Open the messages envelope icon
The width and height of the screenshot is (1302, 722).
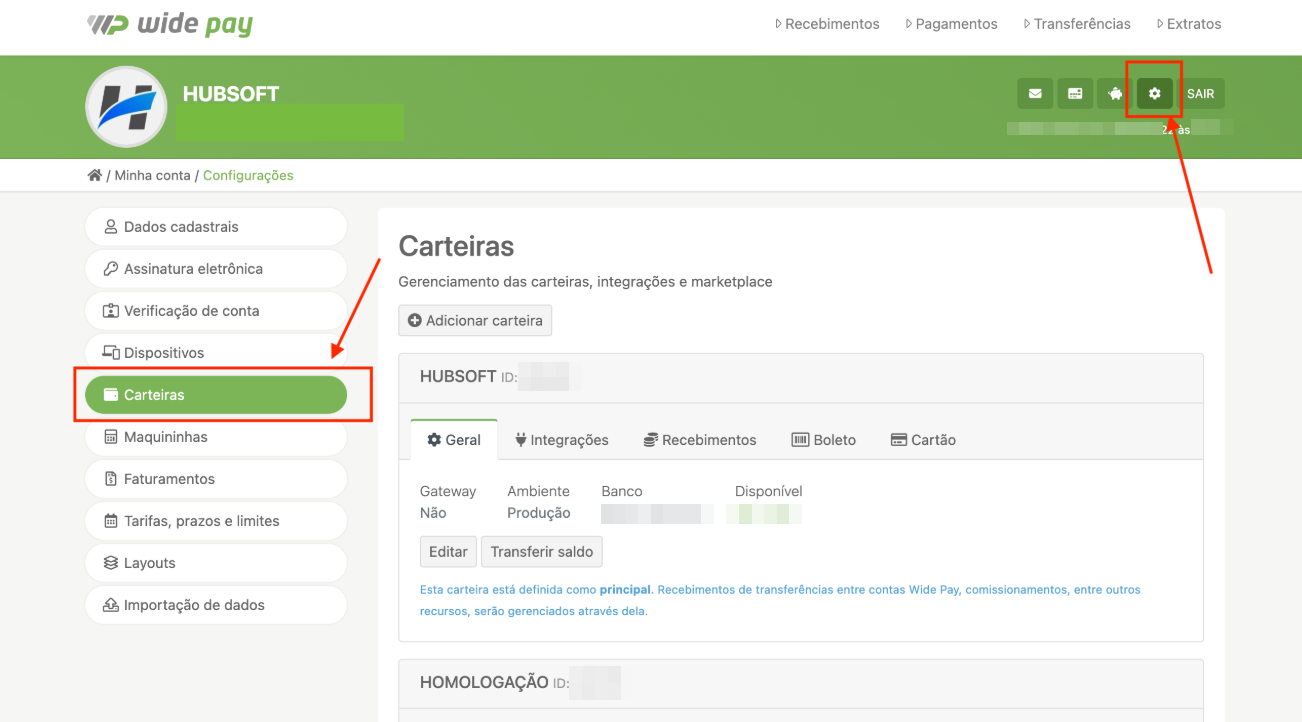click(1035, 93)
